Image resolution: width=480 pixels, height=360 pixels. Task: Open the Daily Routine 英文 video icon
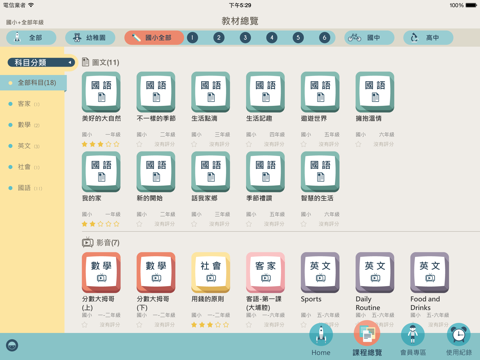[x=375, y=273]
